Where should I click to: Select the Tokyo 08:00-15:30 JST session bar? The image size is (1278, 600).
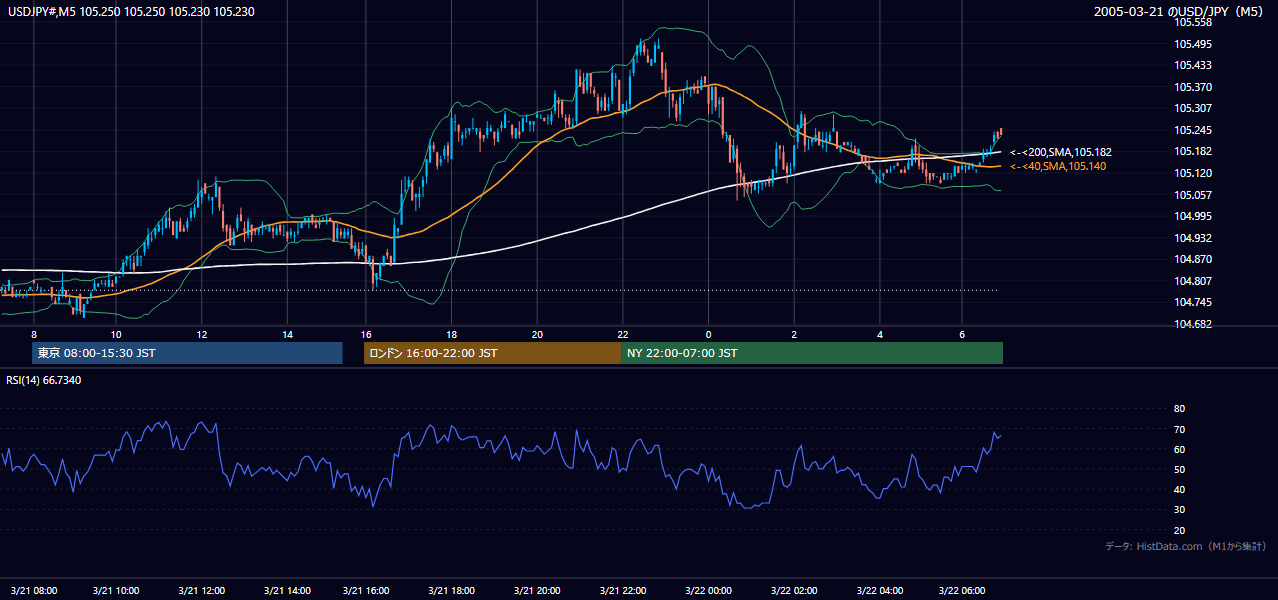[x=187, y=353]
